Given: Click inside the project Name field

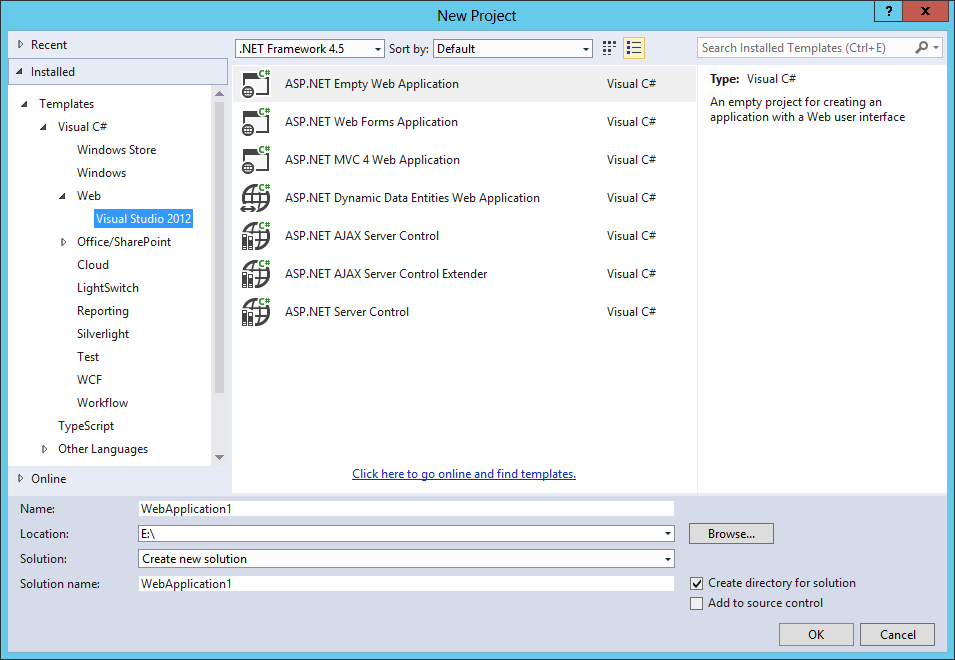Looking at the screenshot, I should 400,508.
